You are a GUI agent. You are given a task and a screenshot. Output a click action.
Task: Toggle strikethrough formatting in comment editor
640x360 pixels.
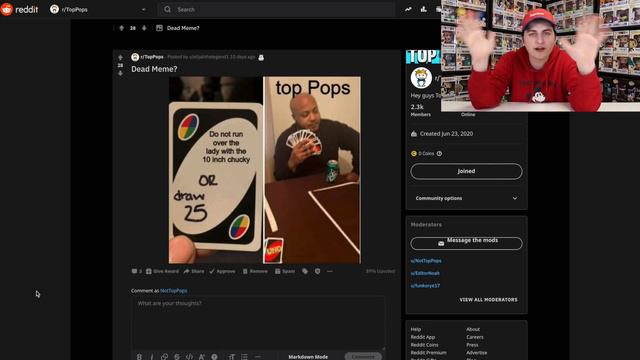(177, 357)
